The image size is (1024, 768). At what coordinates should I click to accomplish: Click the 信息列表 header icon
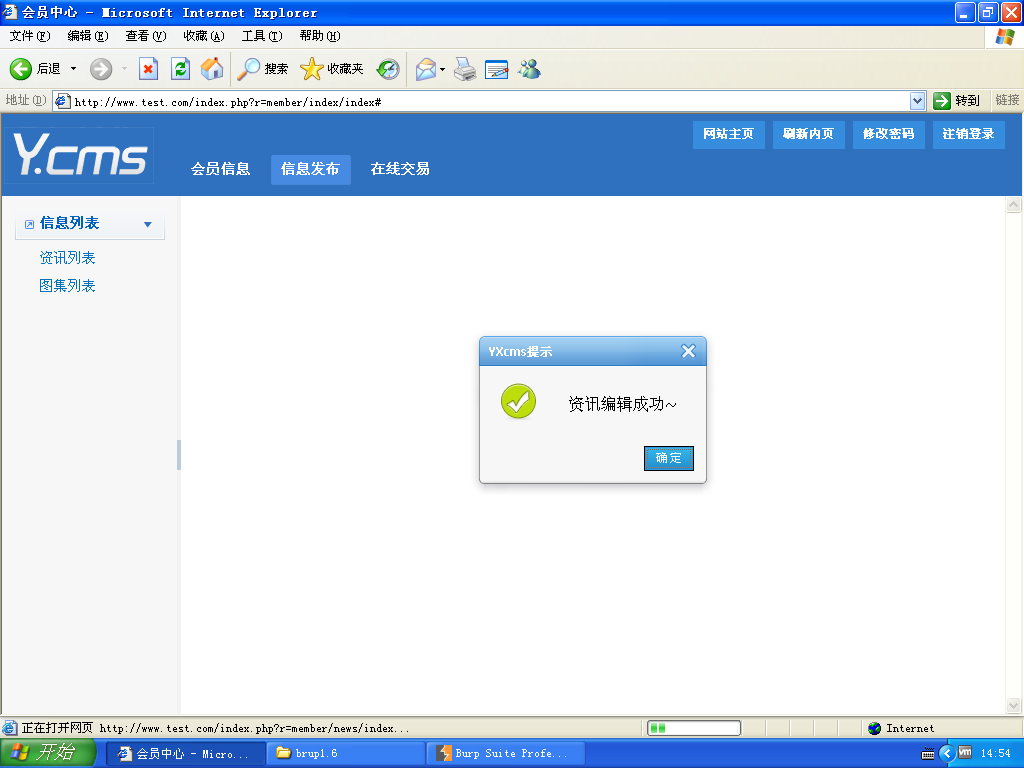pos(29,225)
